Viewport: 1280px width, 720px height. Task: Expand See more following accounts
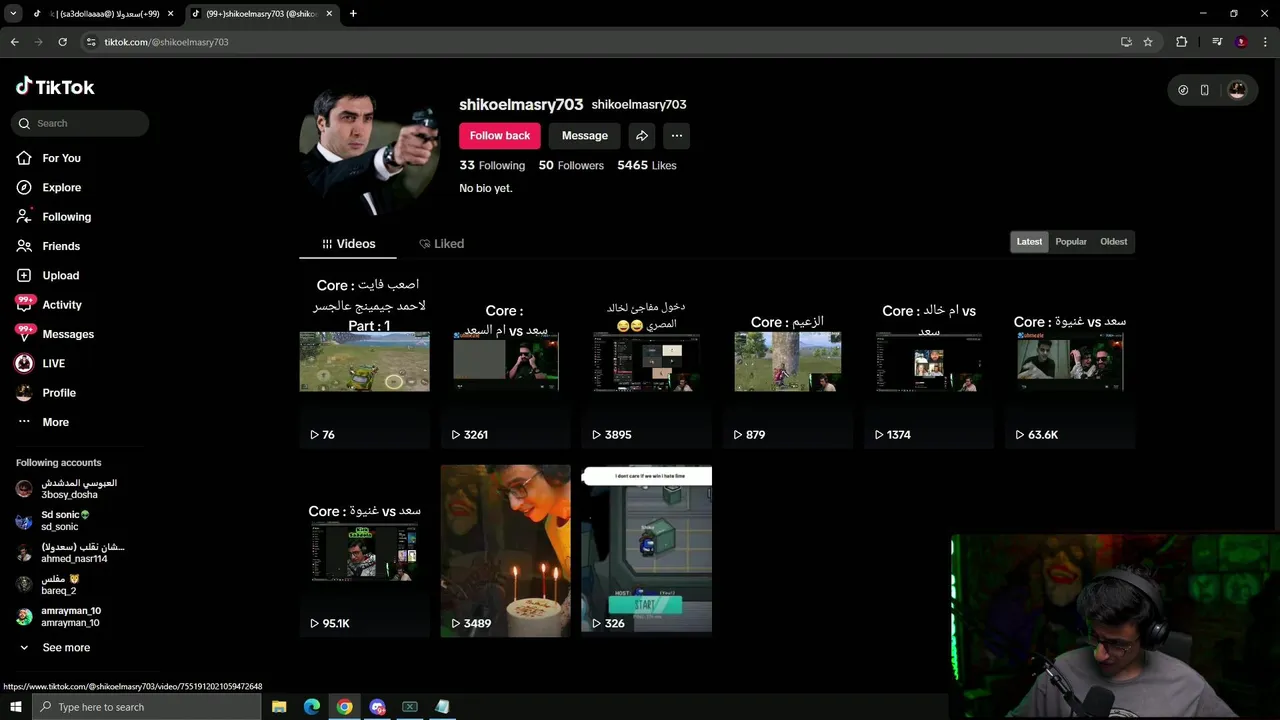pyautogui.click(x=57, y=648)
